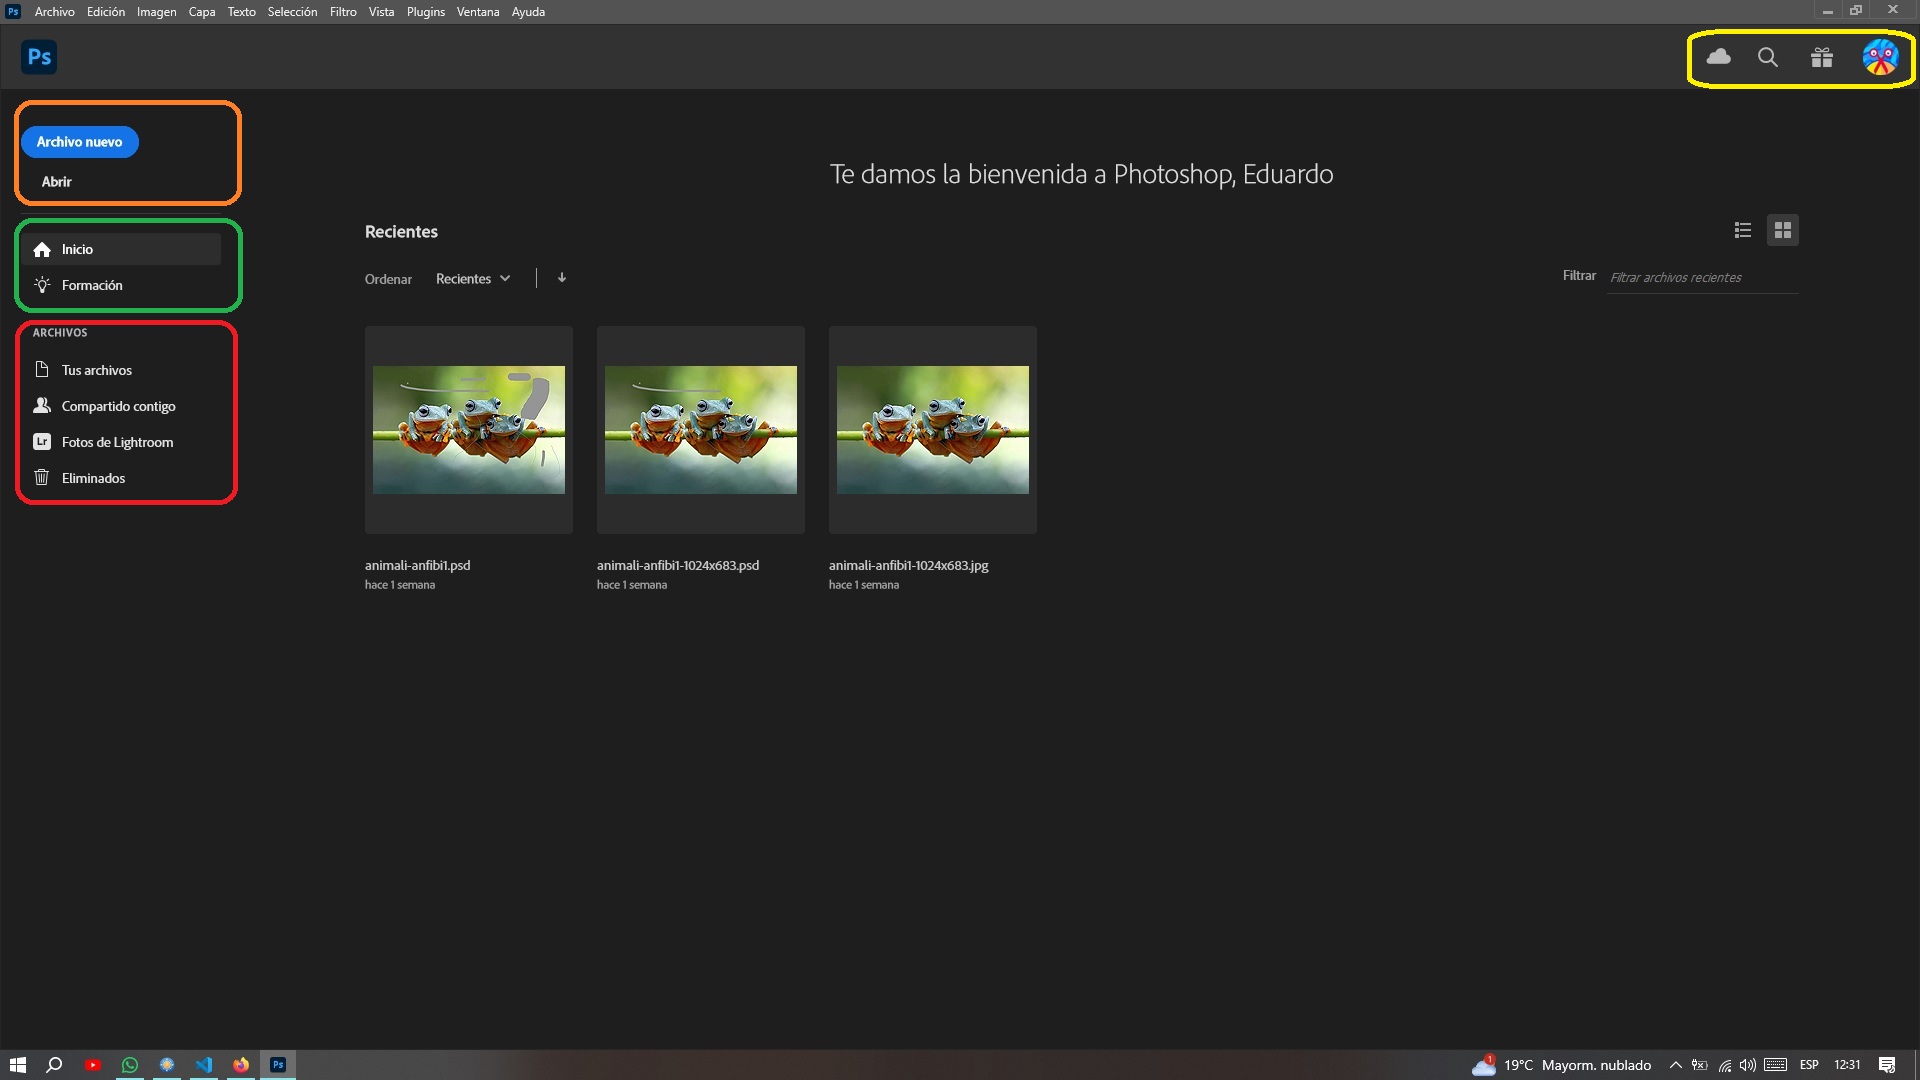Open the 12:31 clock in taskbar
This screenshot has width=1920, height=1080.
[x=1847, y=1065]
